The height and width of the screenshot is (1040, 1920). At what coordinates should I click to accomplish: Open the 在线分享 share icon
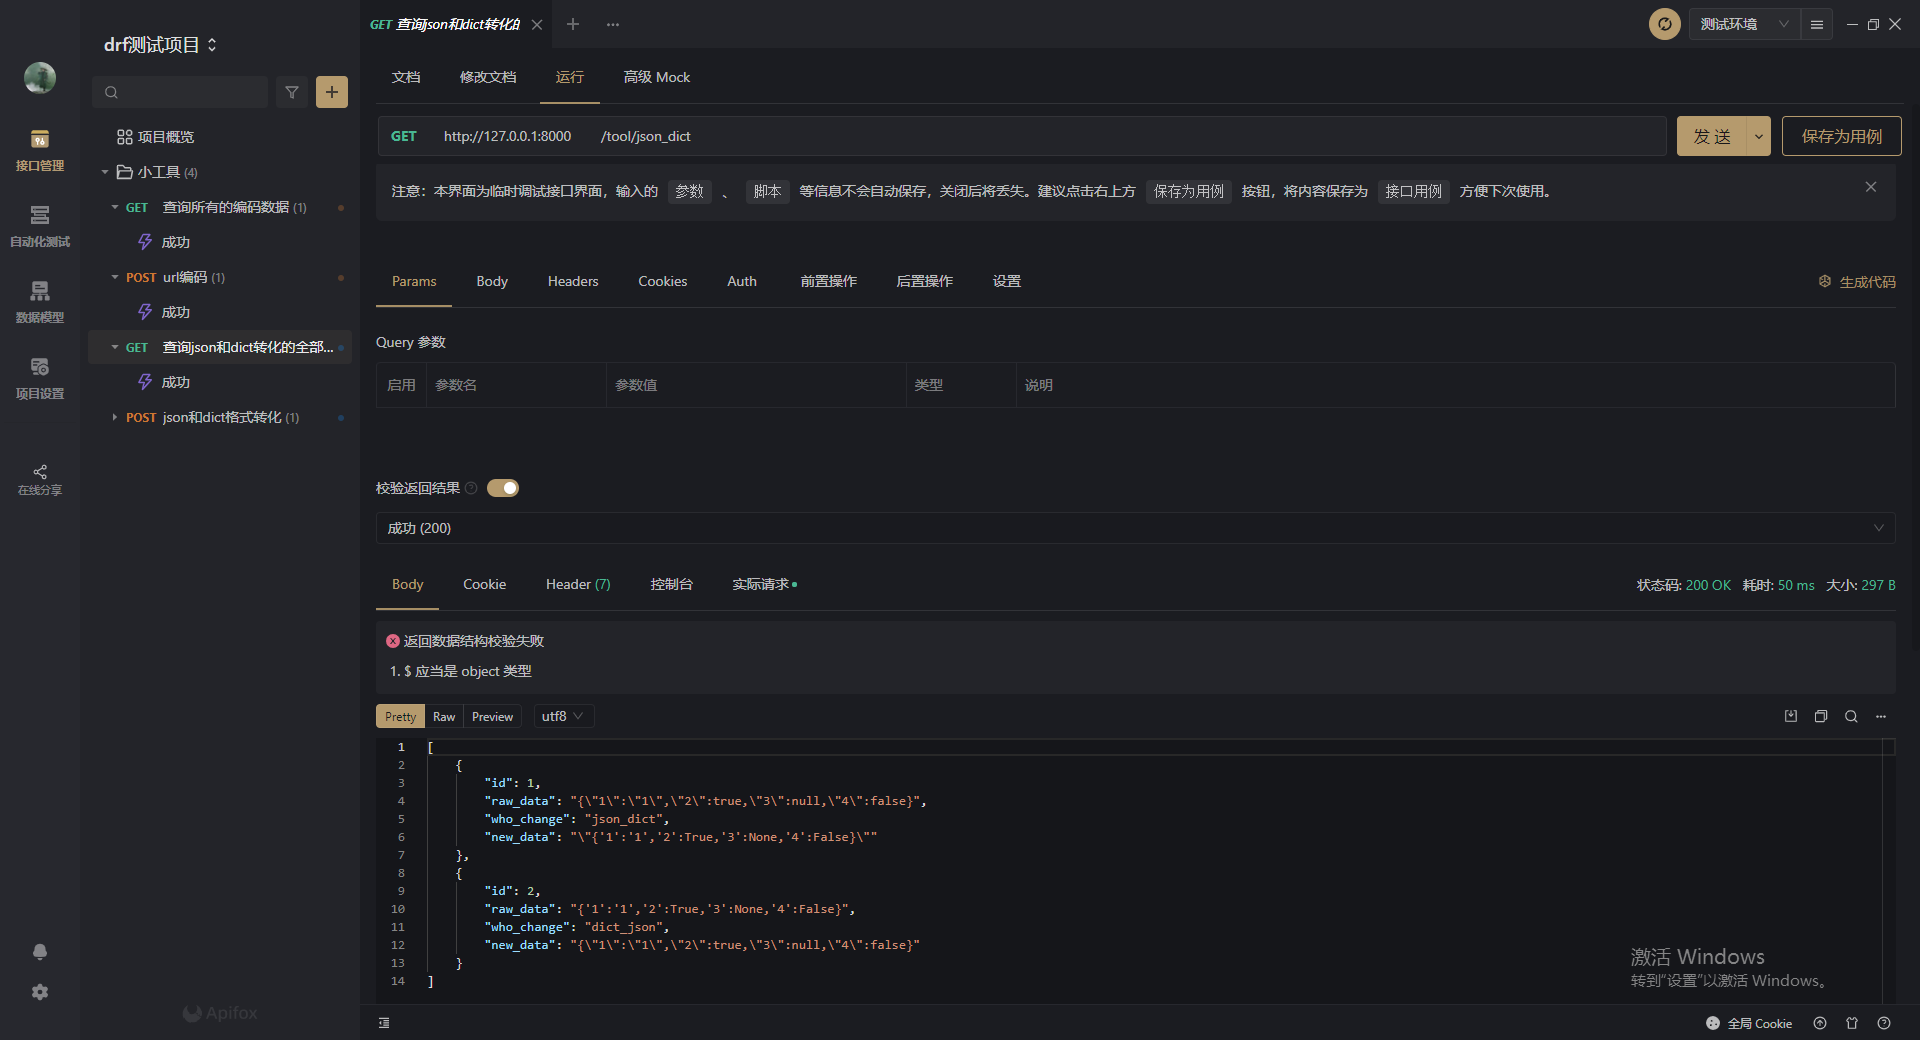(40, 479)
